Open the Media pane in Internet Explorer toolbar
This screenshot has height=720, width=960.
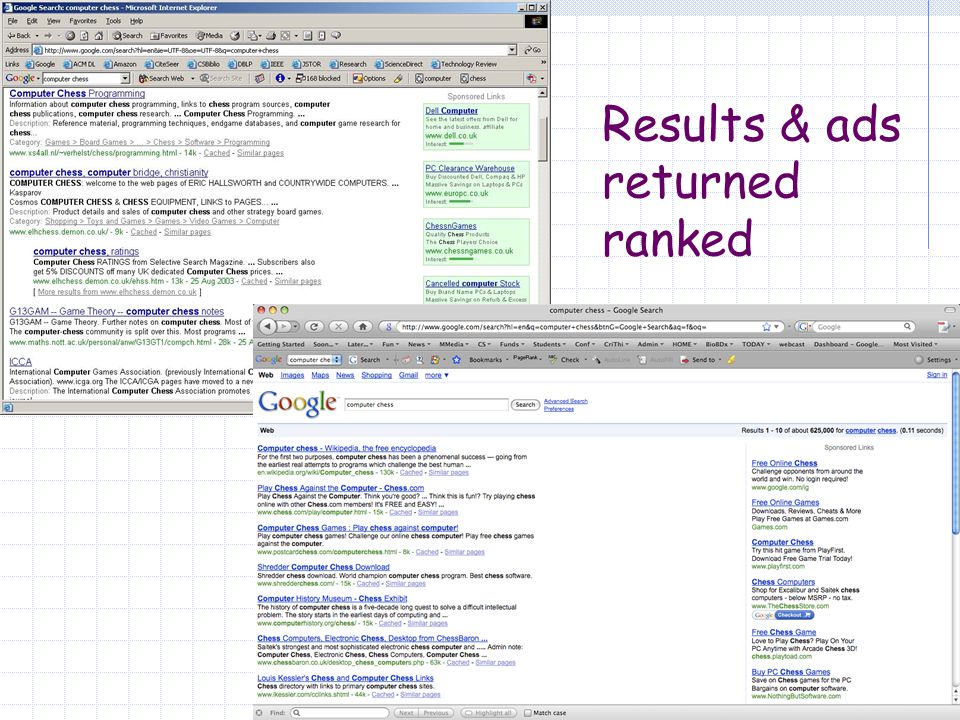(x=209, y=36)
